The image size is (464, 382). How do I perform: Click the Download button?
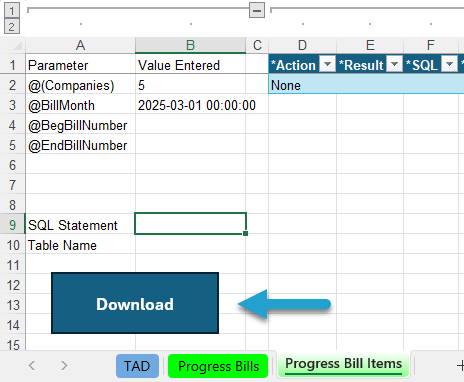[135, 303]
